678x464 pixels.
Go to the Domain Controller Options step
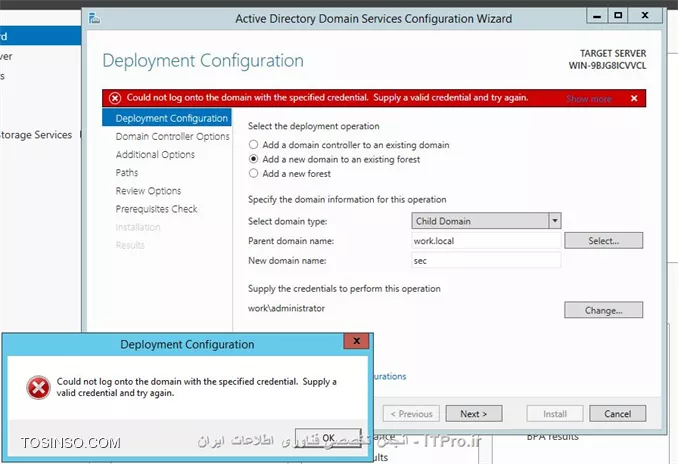pos(172,136)
